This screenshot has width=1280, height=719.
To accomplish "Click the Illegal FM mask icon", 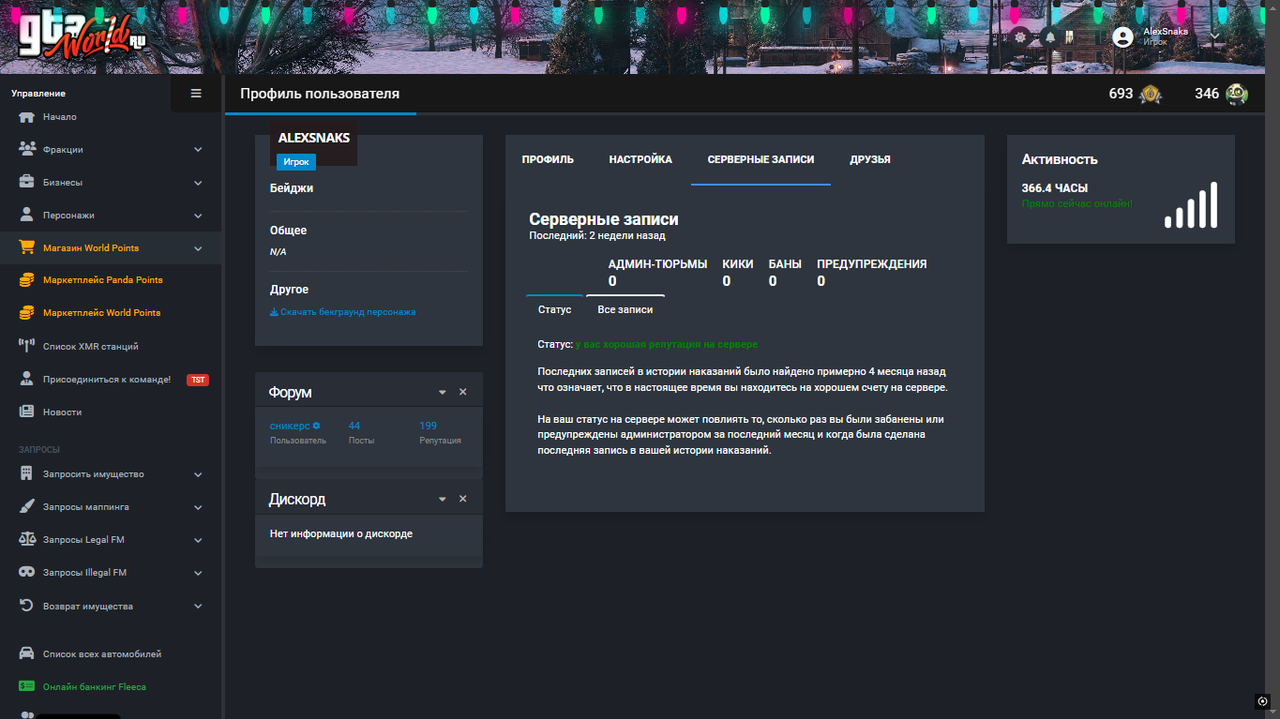I will pyautogui.click(x=27, y=573).
